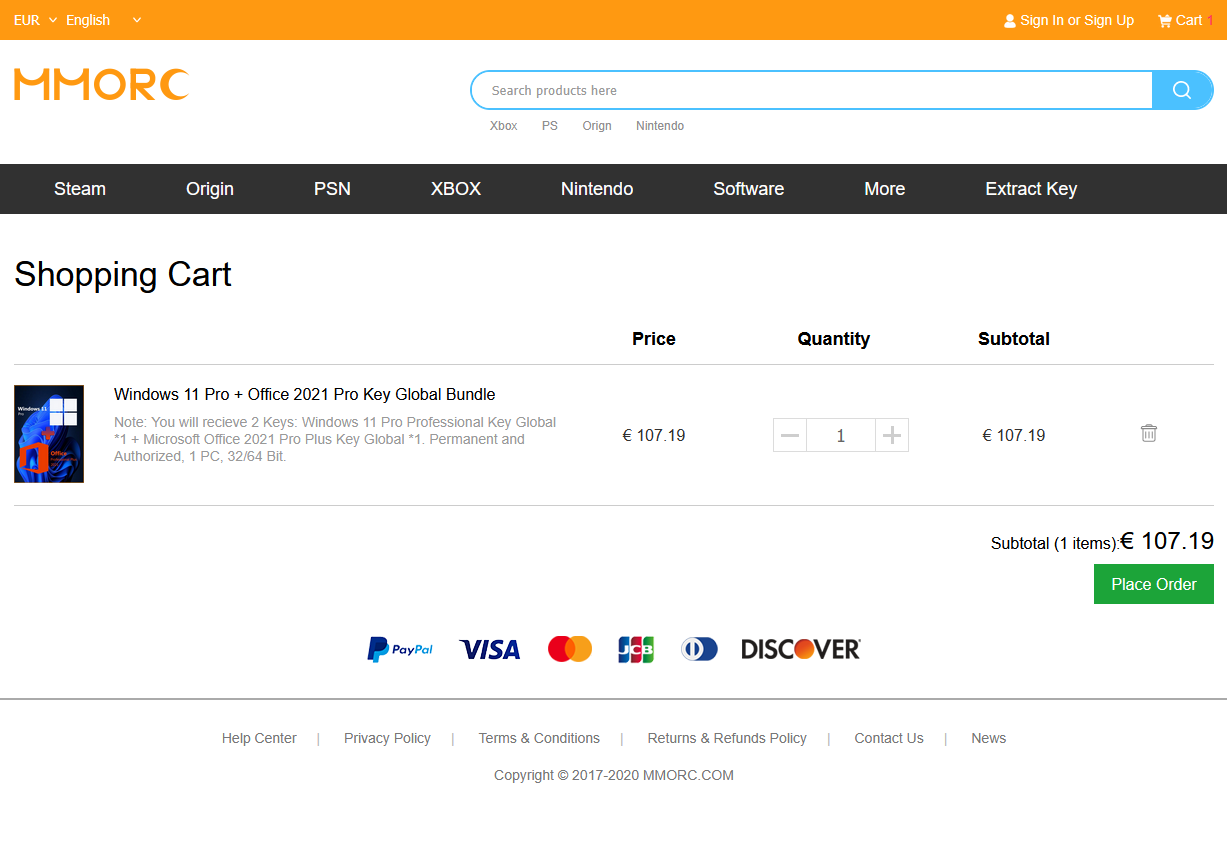Screen dimensions: 1227x844
Task: Open the Windows 11 Pro bundle thumbnail
Action: tap(49, 434)
